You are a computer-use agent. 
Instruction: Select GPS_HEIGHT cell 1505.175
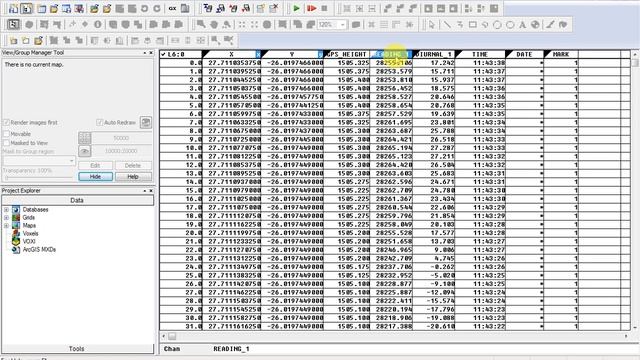tap(347, 267)
